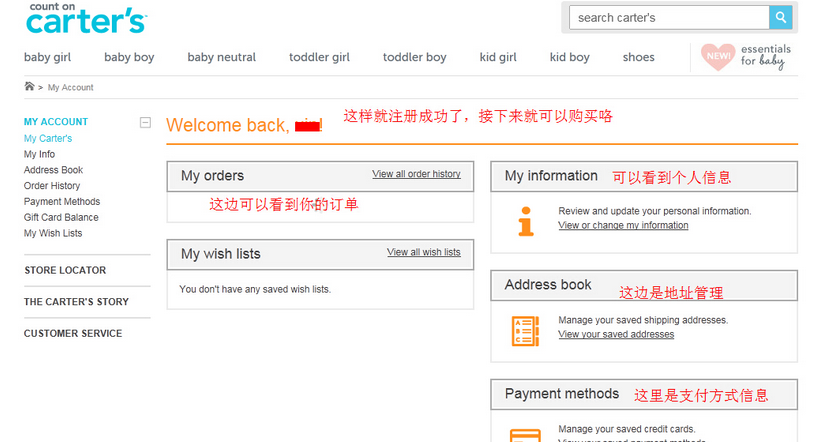Open Order History in sidebar
Image resolution: width=826 pixels, height=442 pixels.
[x=52, y=186]
